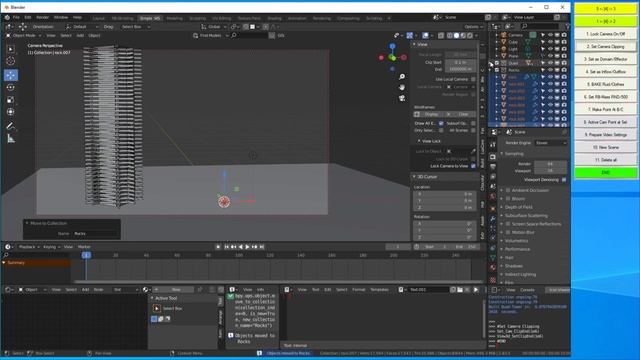Collapse the 3D Cursor panel
The image size is (640, 360).
(426, 177)
